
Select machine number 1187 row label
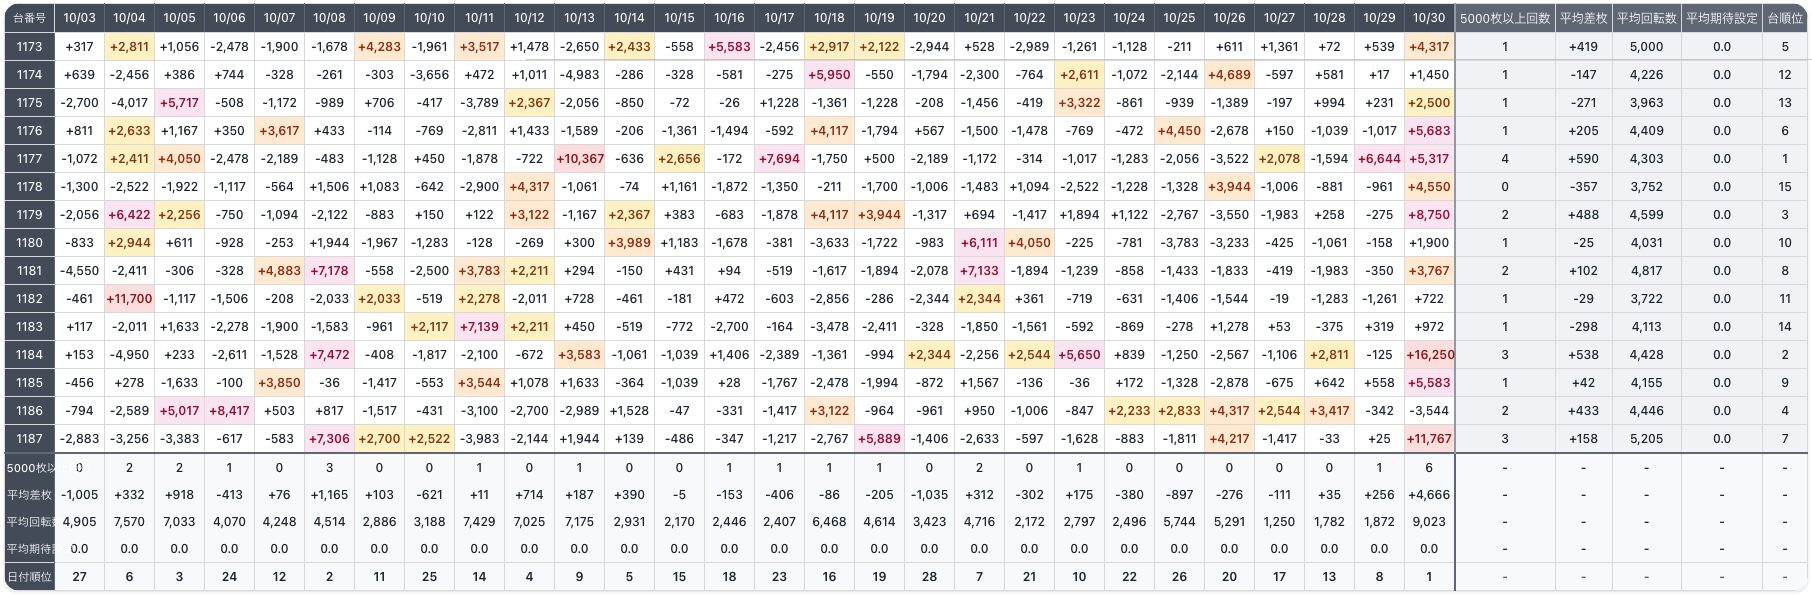[x=29, y=438]
